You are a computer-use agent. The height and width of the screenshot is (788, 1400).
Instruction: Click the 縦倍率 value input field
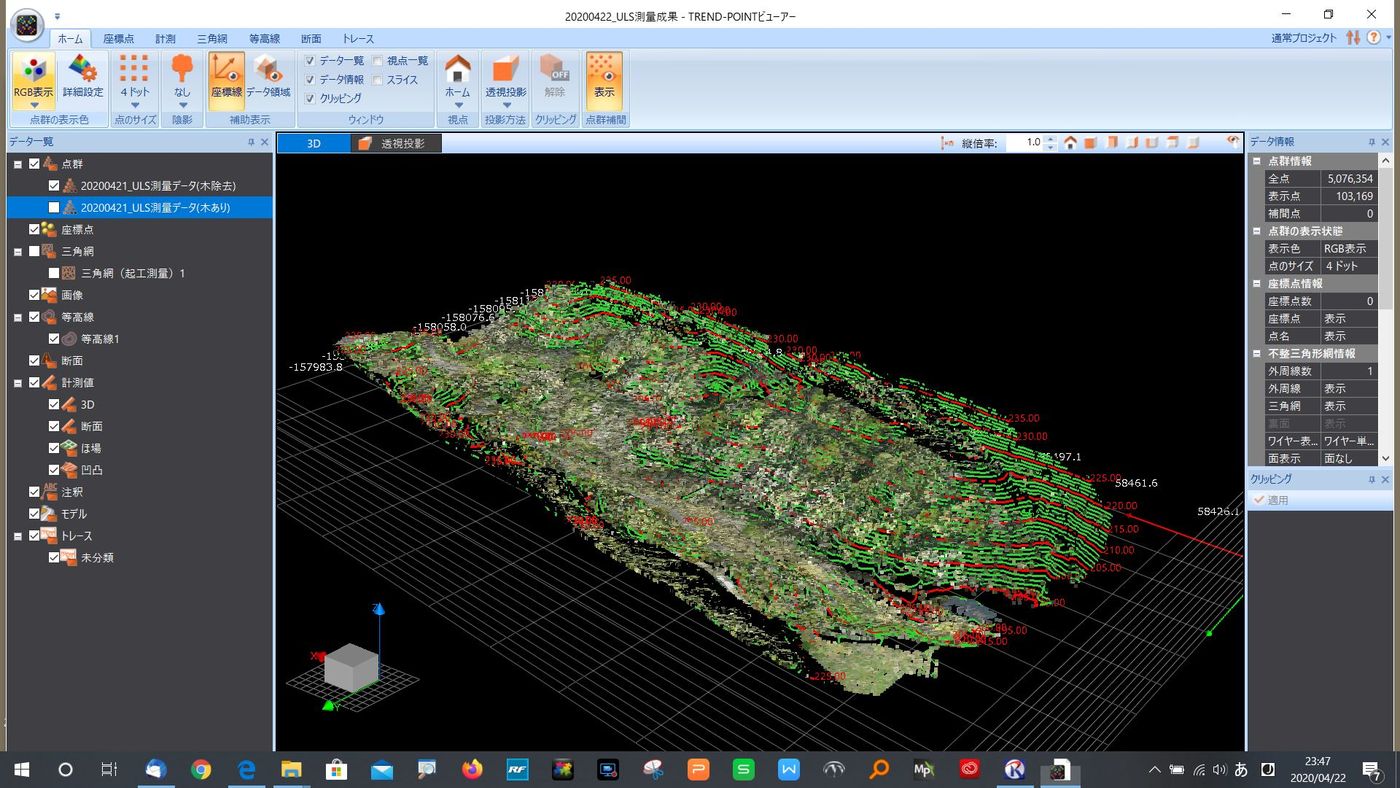click(1024, 143)
